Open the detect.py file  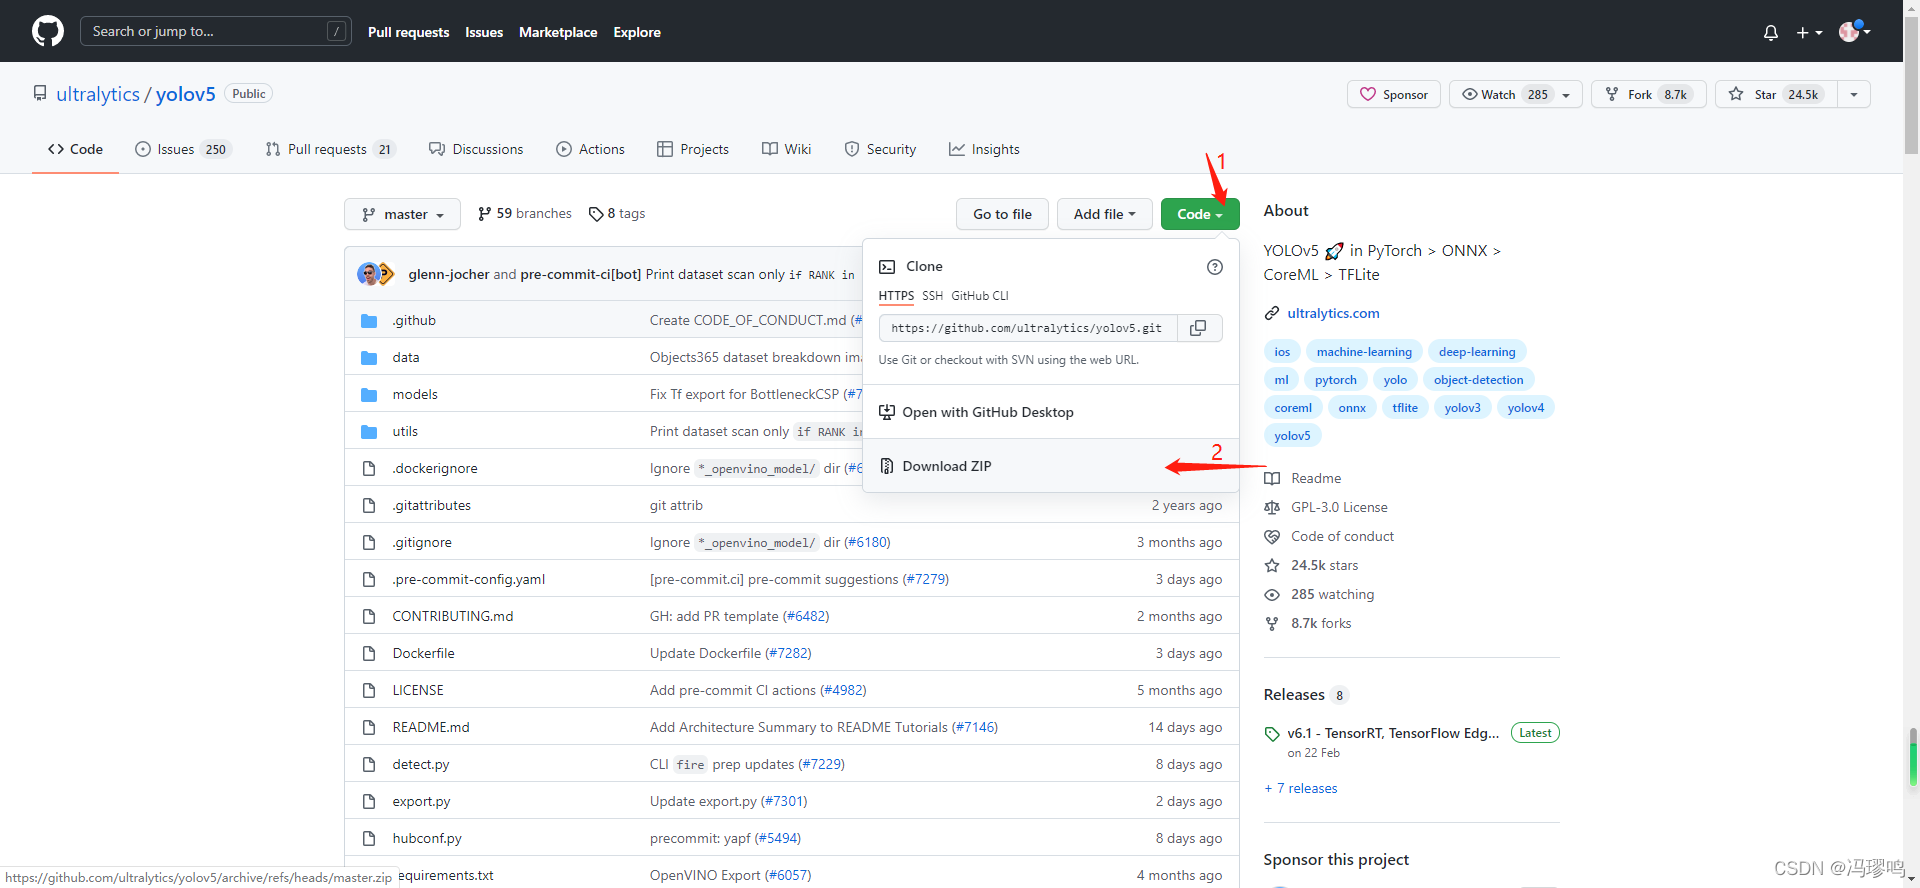pos(421,764)
